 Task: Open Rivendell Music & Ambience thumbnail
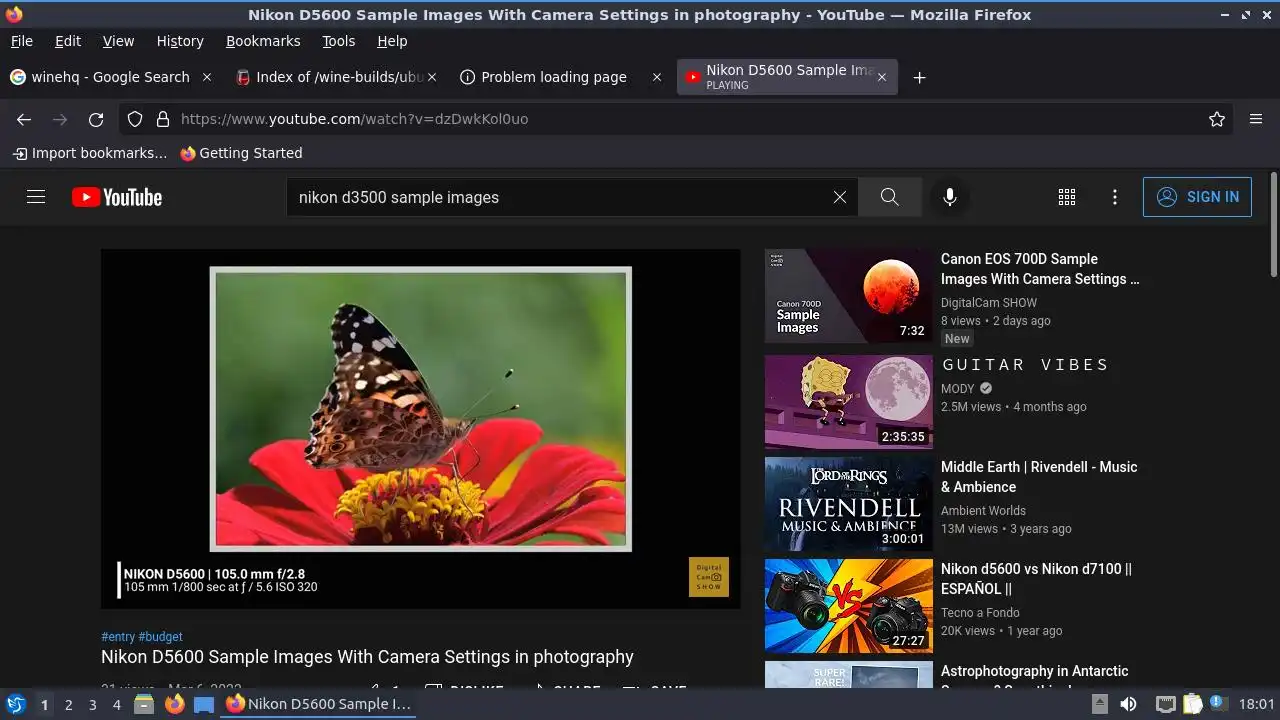848,504
